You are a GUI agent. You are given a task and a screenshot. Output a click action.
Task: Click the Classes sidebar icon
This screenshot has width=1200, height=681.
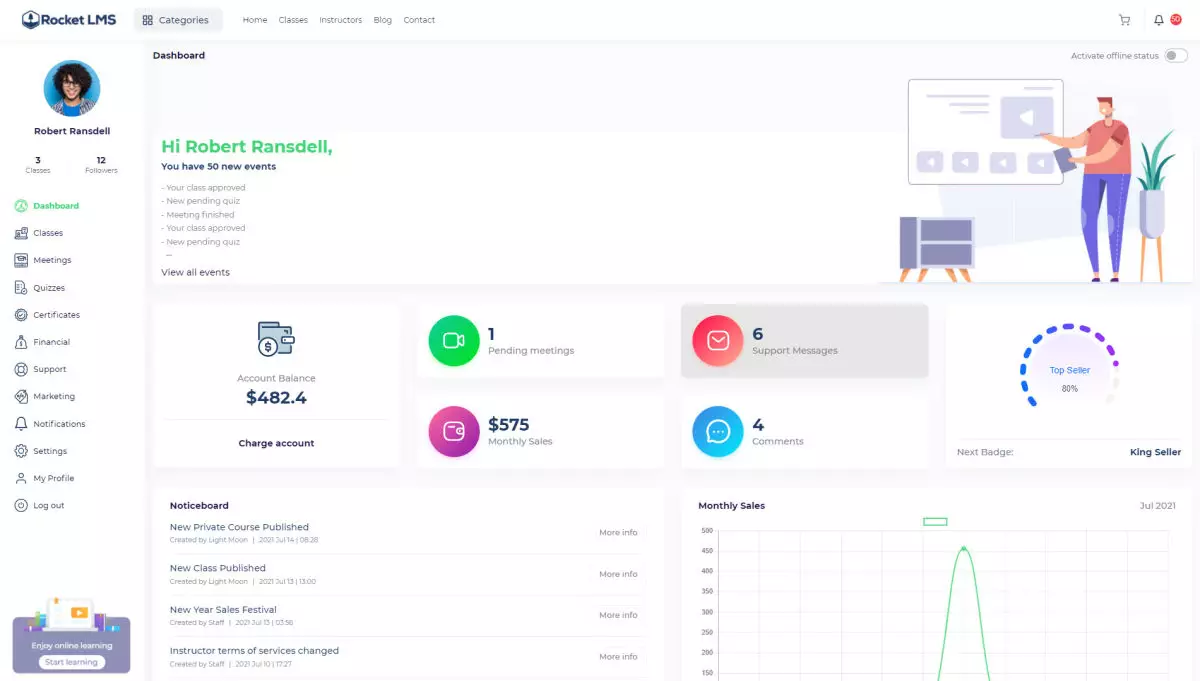[21, 233]
